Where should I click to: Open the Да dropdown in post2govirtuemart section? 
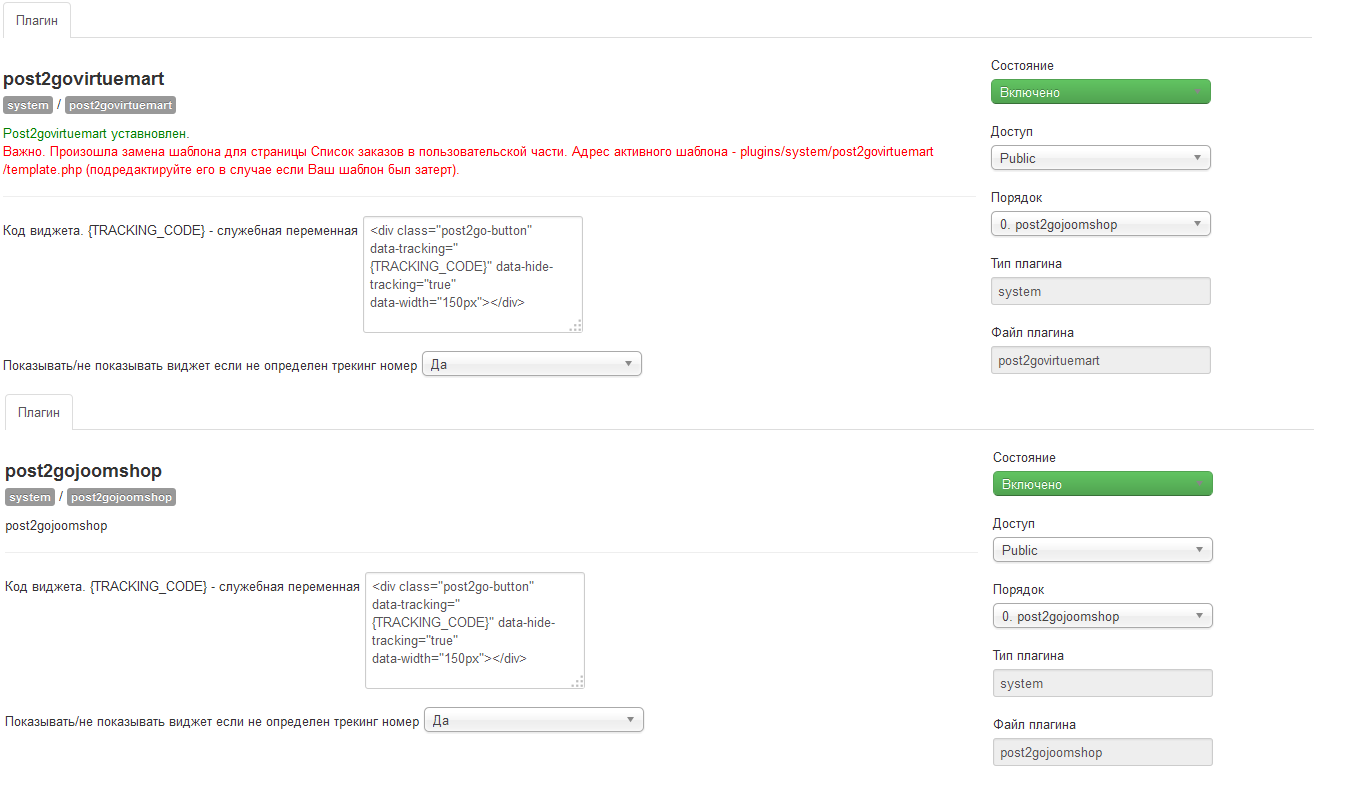pos(531,364)
